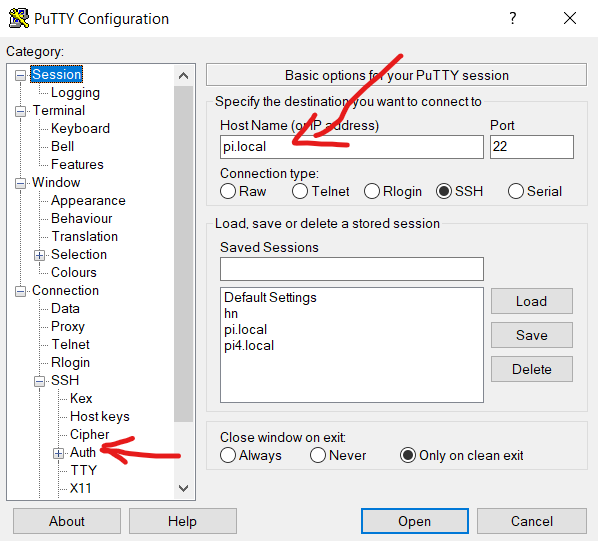598x541 pixels.
Task: Collapse the Terminal tree node
Action: tap(20, 111)
